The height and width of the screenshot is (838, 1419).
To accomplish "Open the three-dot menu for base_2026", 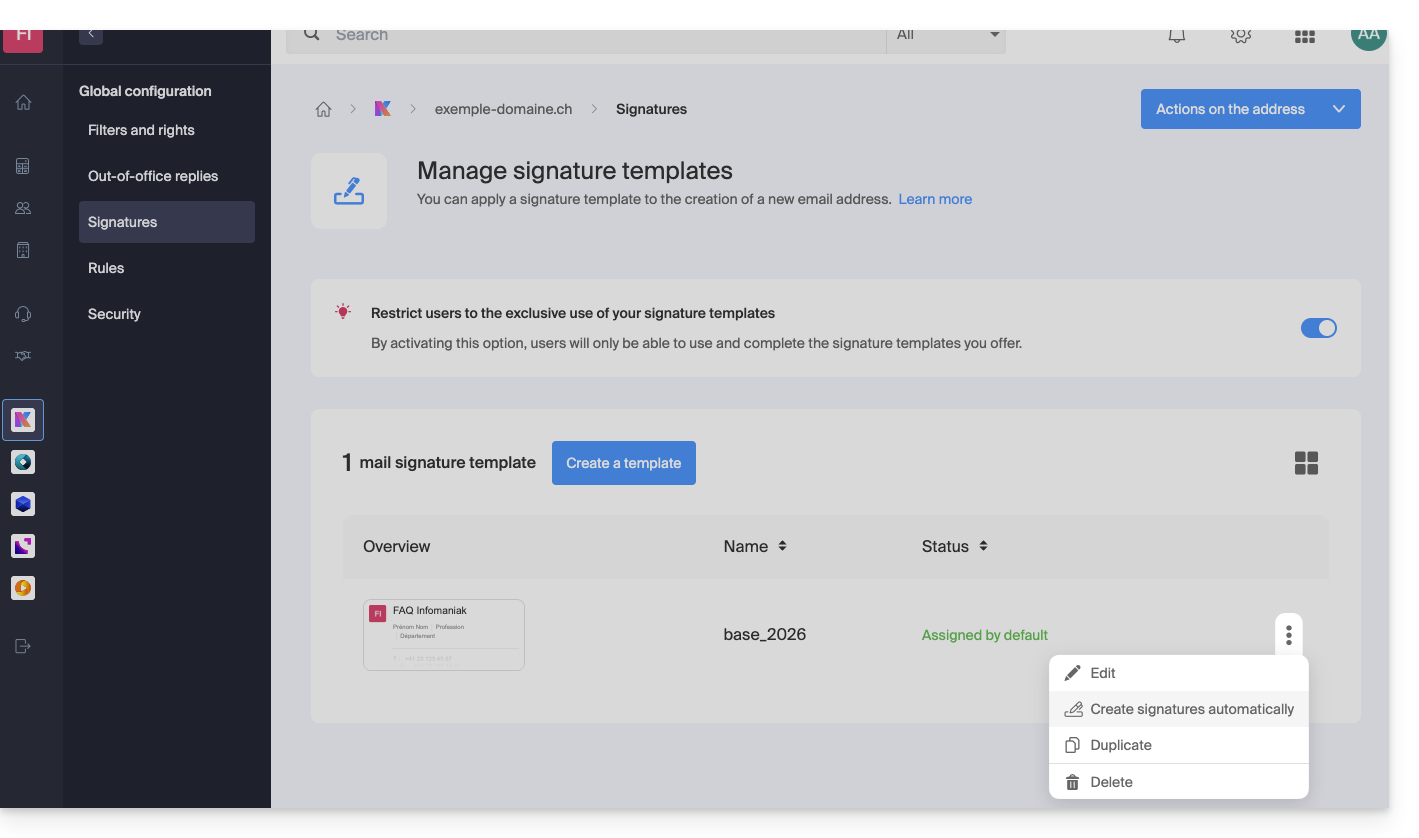I will pyautogui.click(x=1288, y=634).
